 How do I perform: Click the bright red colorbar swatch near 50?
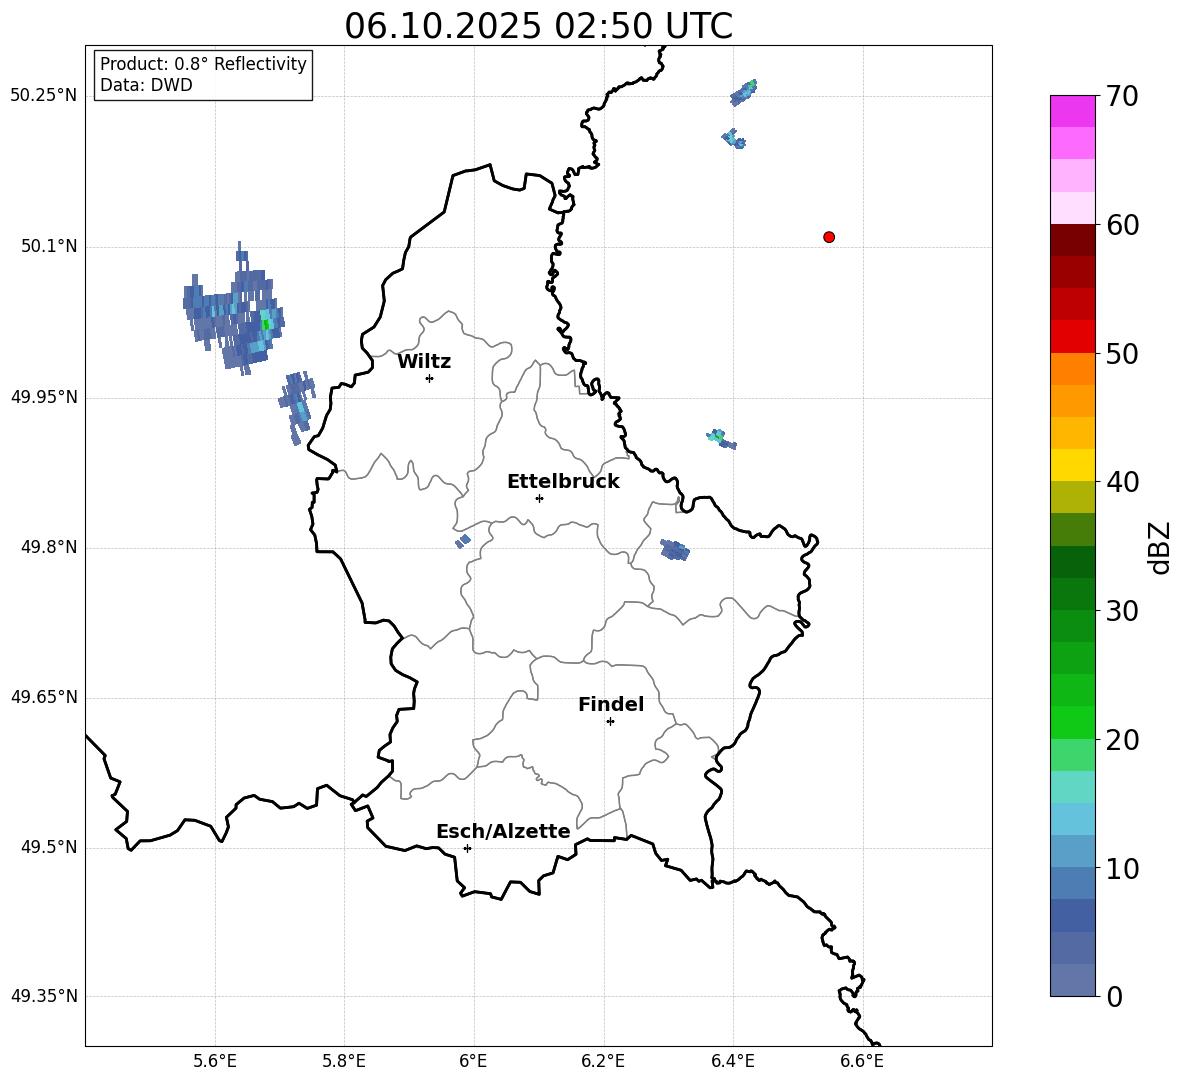(1072, 337)
